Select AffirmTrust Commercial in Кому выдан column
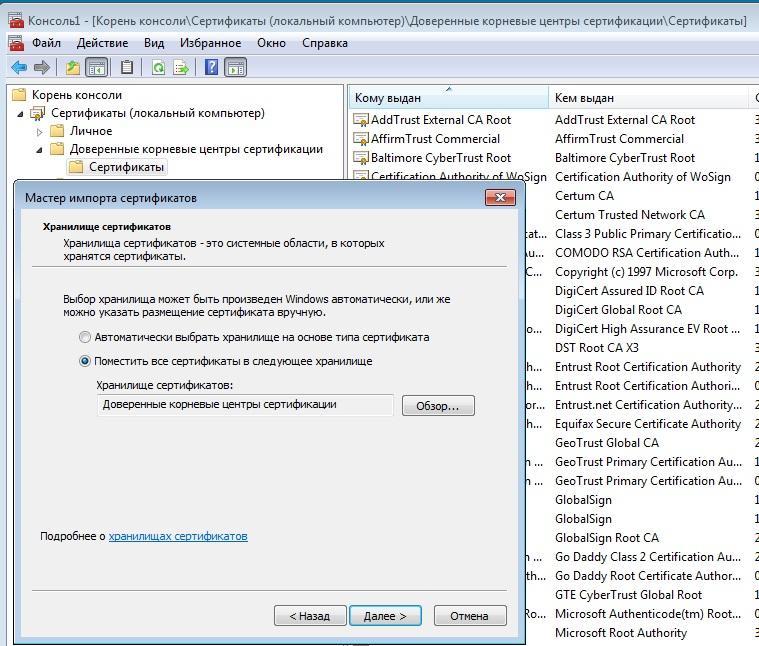 (x=435, y=139)
